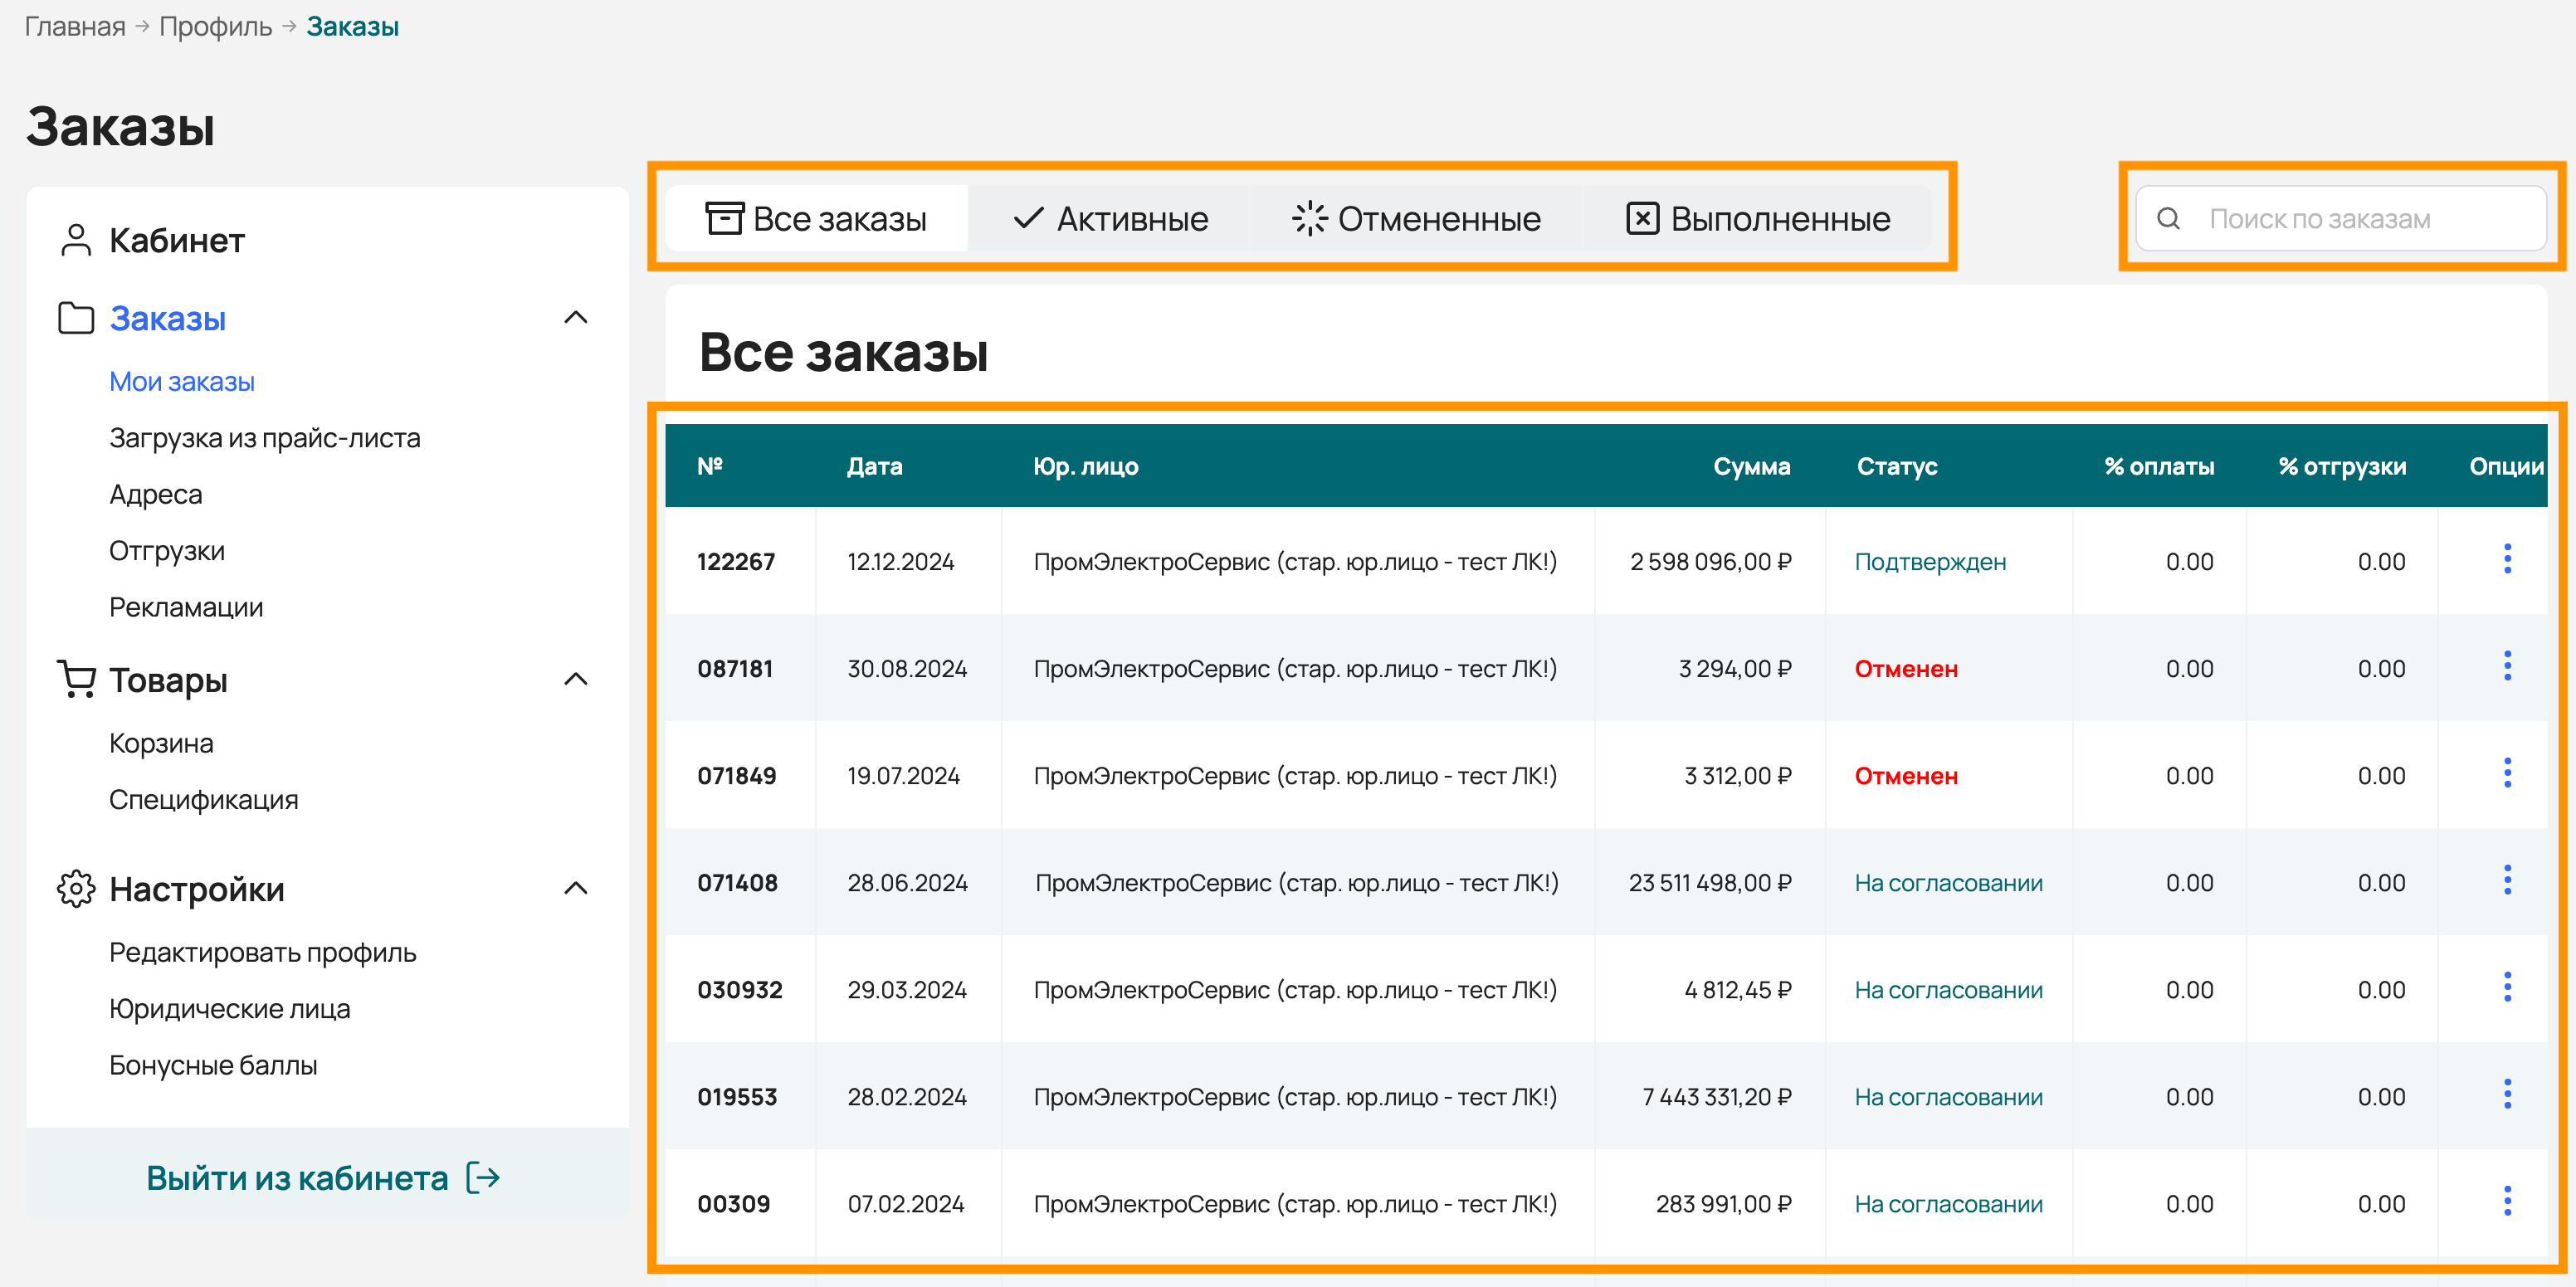Open three-dot options for order 071408
The width and height of the screenshot is (2576, 1287).
coord(2506,880)
